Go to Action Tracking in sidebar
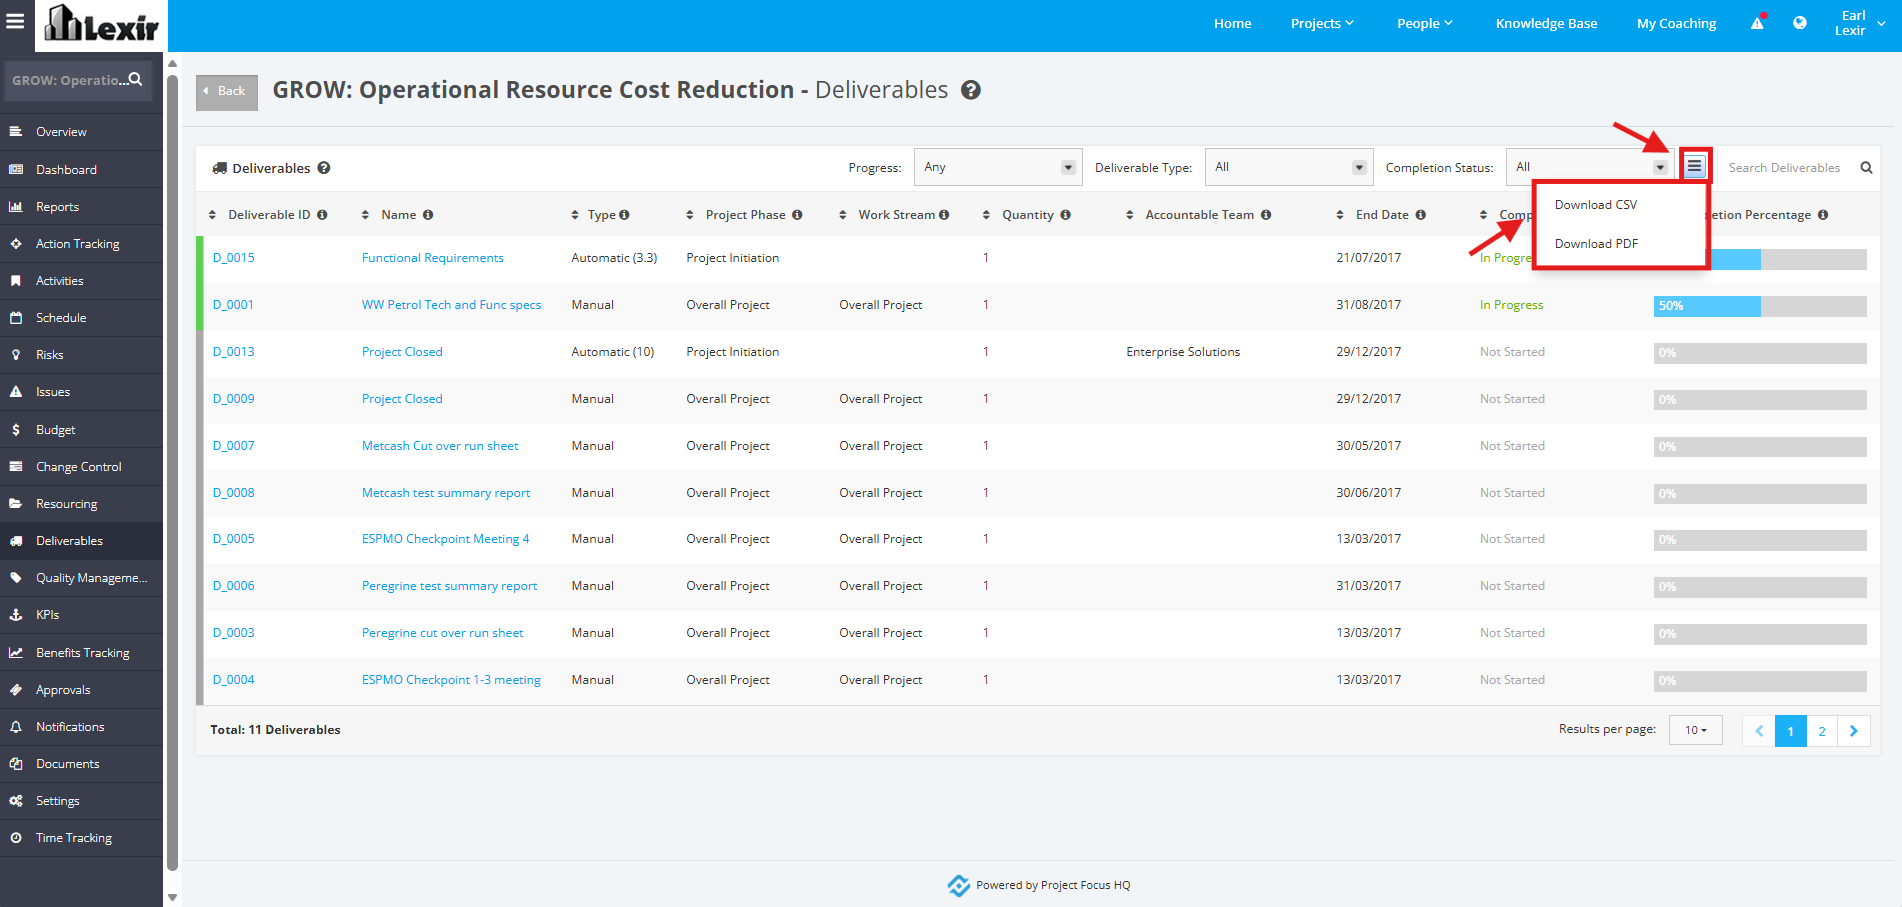Image resolution: width=1902 pixels, height=907 pixels. [81, 244]
